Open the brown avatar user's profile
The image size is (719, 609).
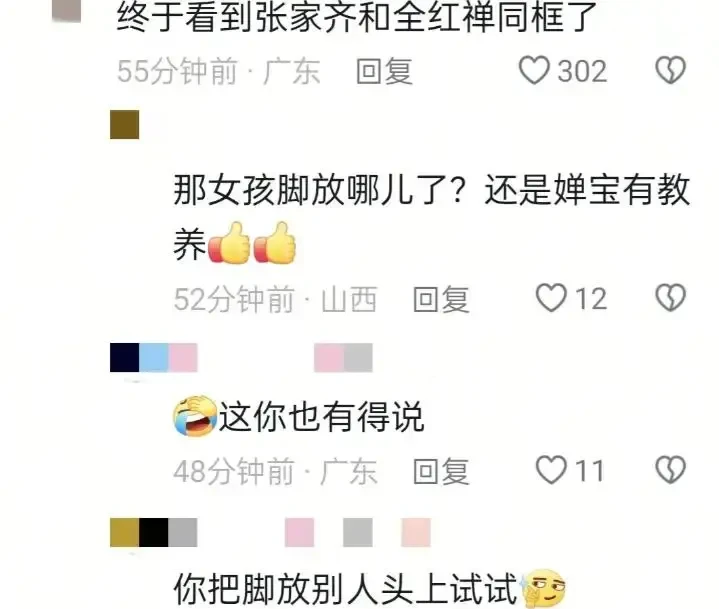point(125,124)
